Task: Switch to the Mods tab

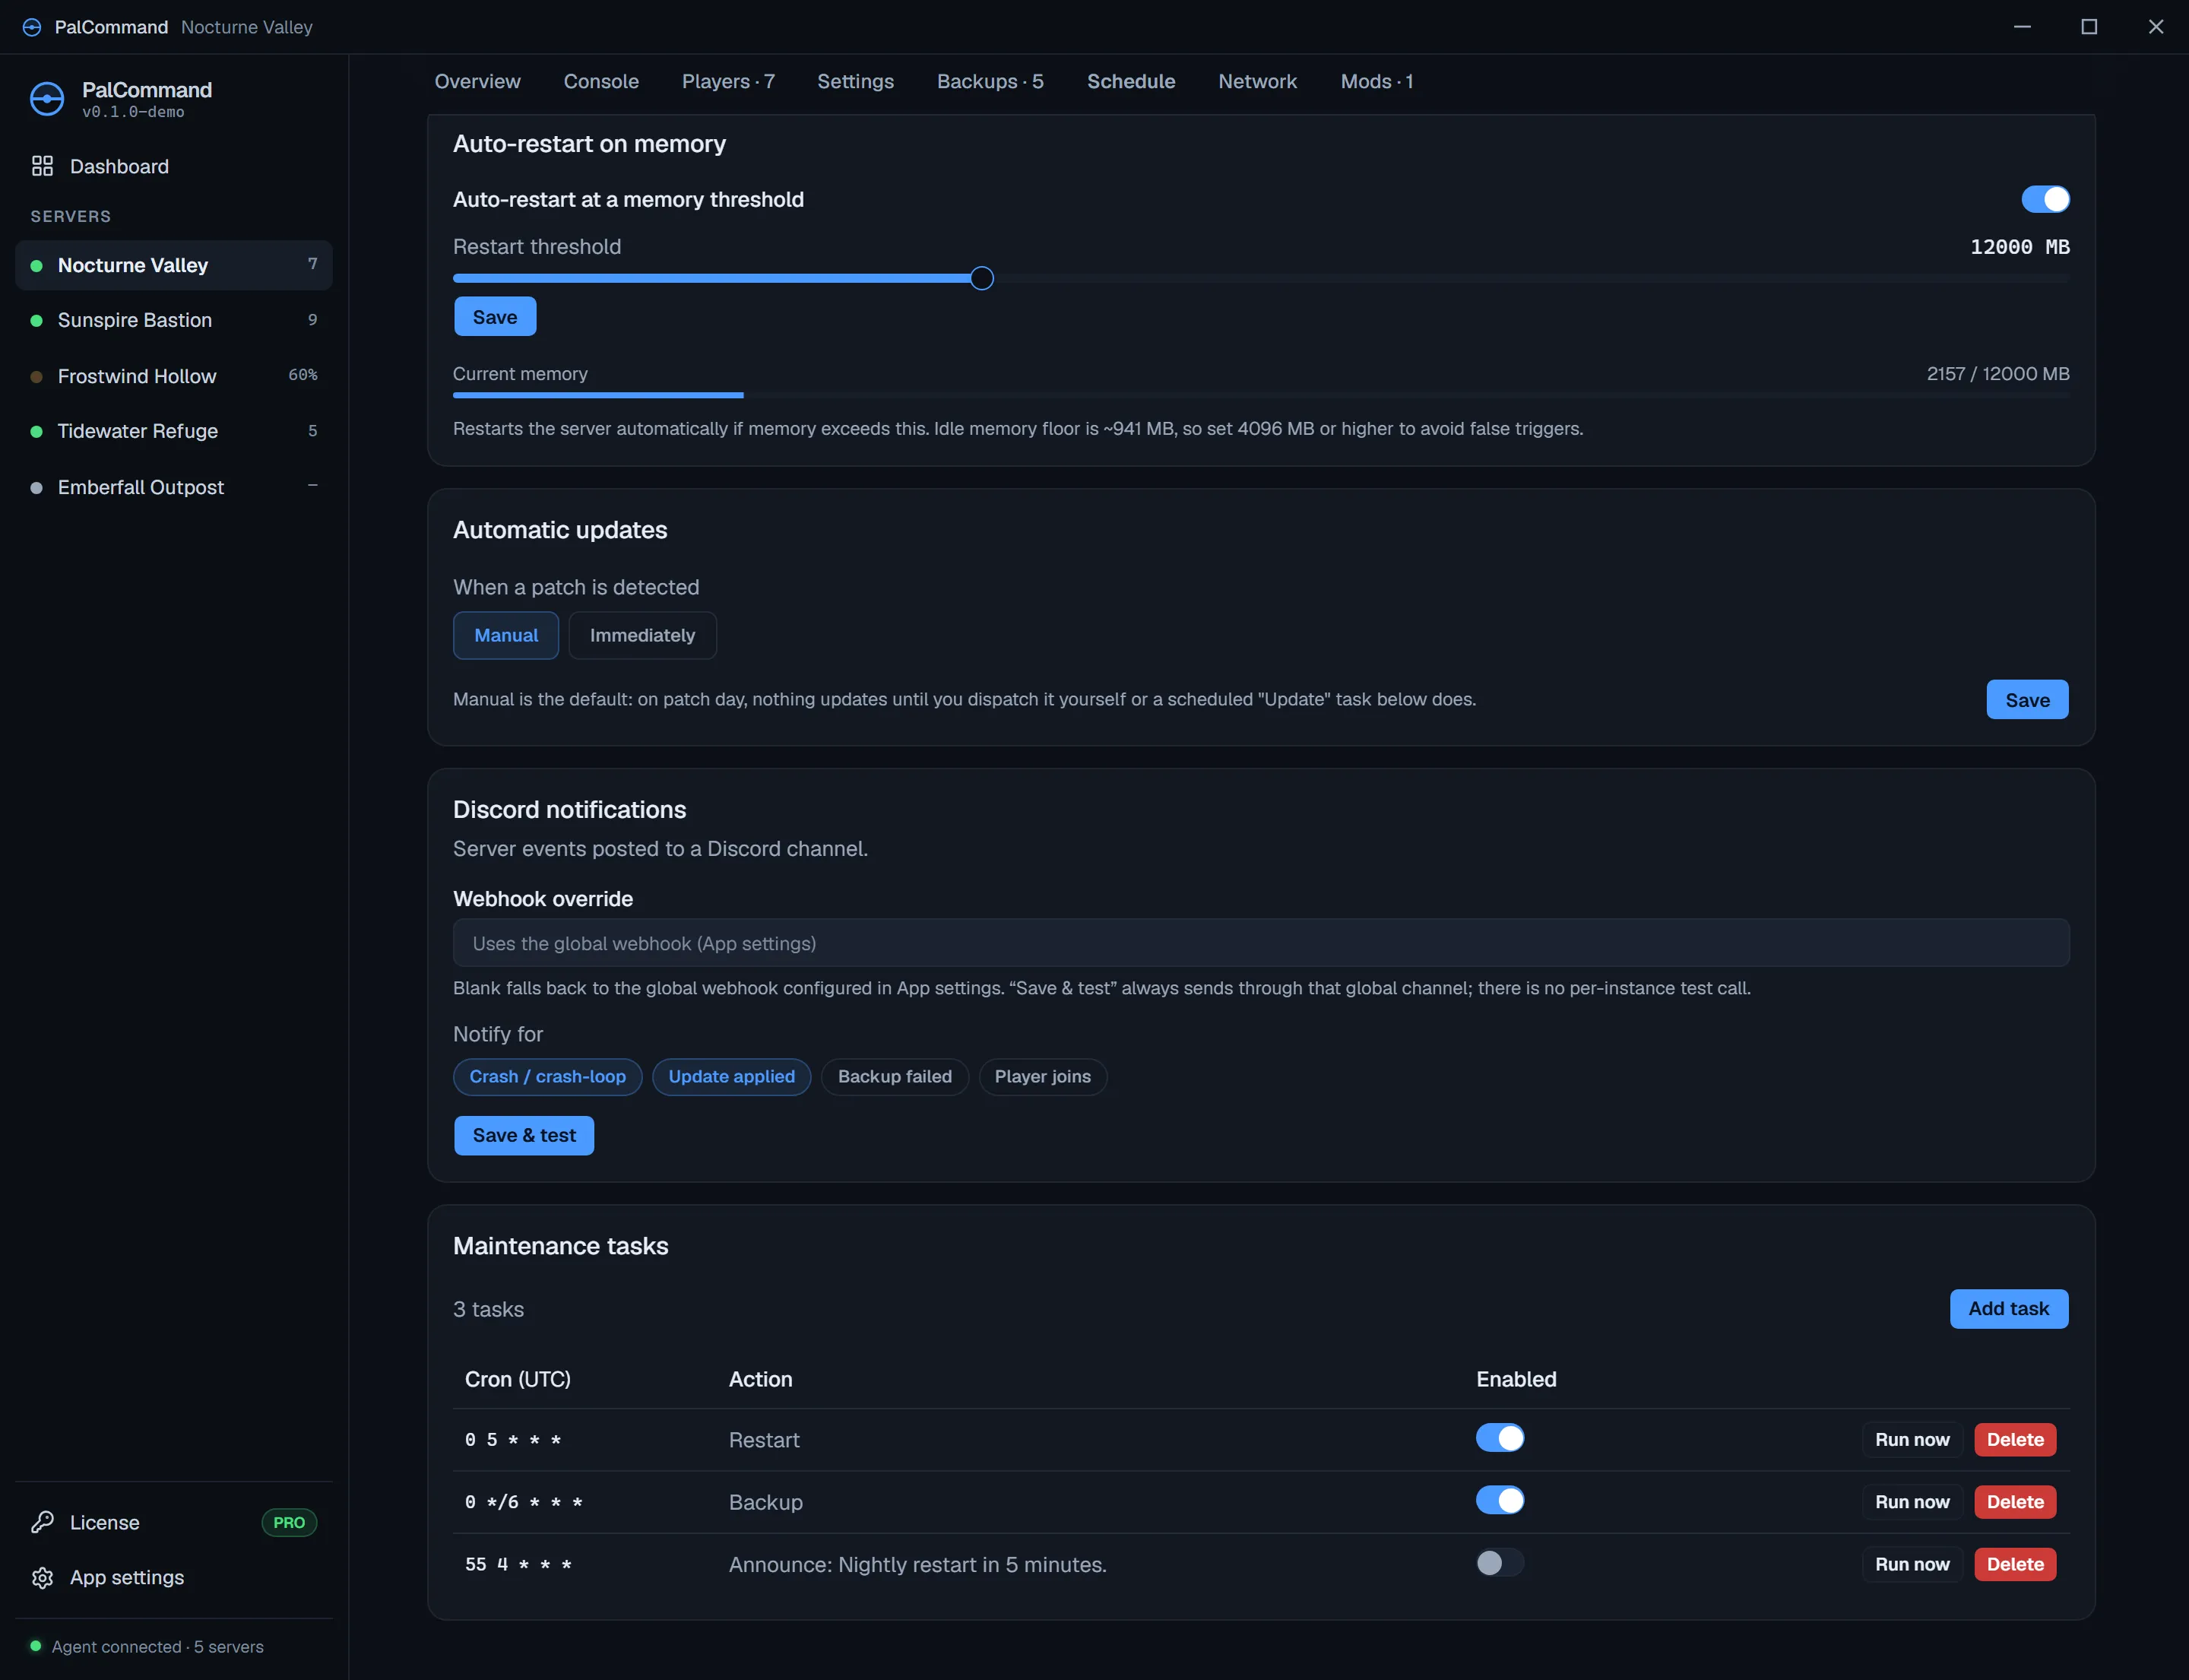Action: 1377,81
